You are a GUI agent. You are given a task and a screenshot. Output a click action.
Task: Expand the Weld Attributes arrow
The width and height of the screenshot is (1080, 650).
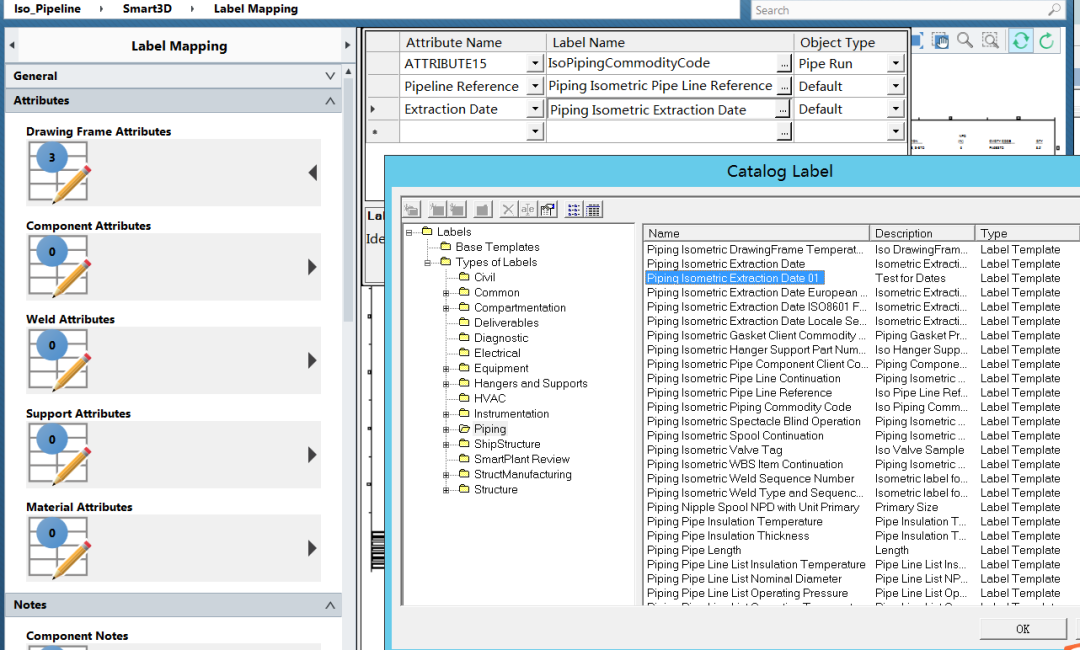(x=312, y=360)
